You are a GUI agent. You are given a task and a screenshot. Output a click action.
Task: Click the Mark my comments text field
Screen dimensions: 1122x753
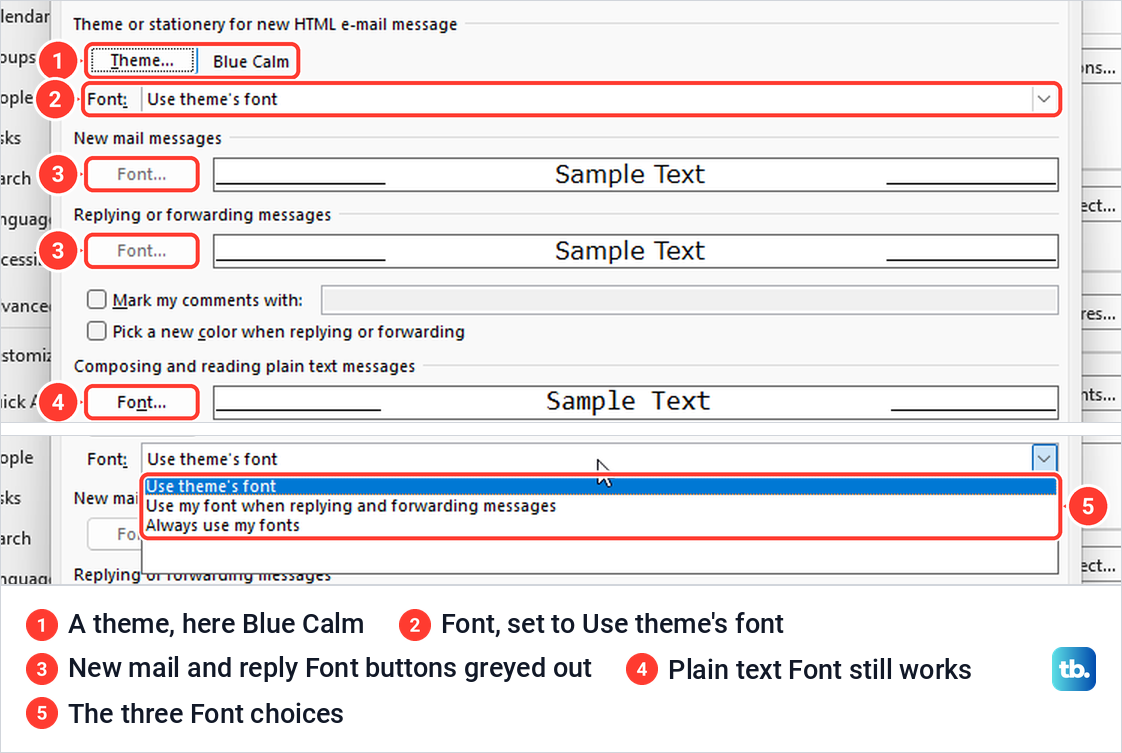(x=689, y=300)
